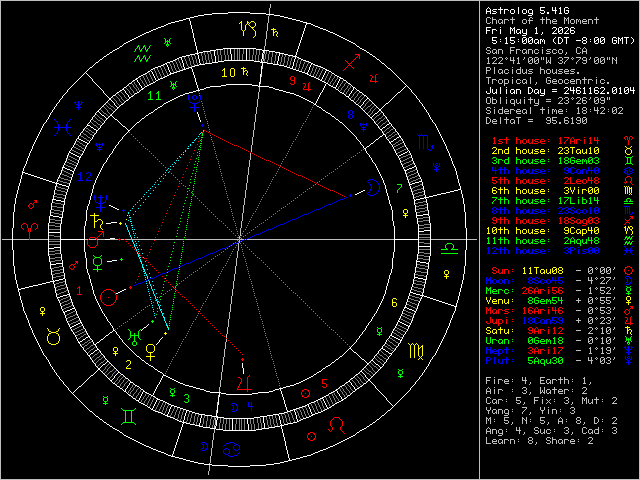Select the Obliquity = 23°26'09" line
Screen dimensions: 640x480
pyautogui.click(x=548, y=101)
